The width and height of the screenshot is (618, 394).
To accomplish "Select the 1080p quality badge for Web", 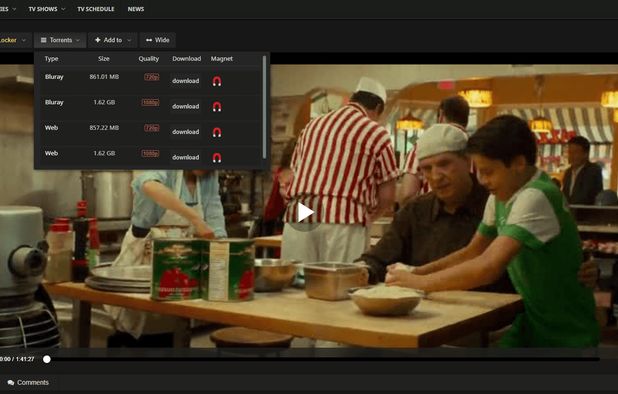I will 151,154.
